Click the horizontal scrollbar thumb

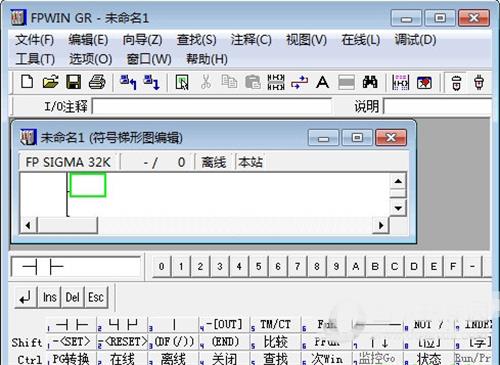[67, 226]
